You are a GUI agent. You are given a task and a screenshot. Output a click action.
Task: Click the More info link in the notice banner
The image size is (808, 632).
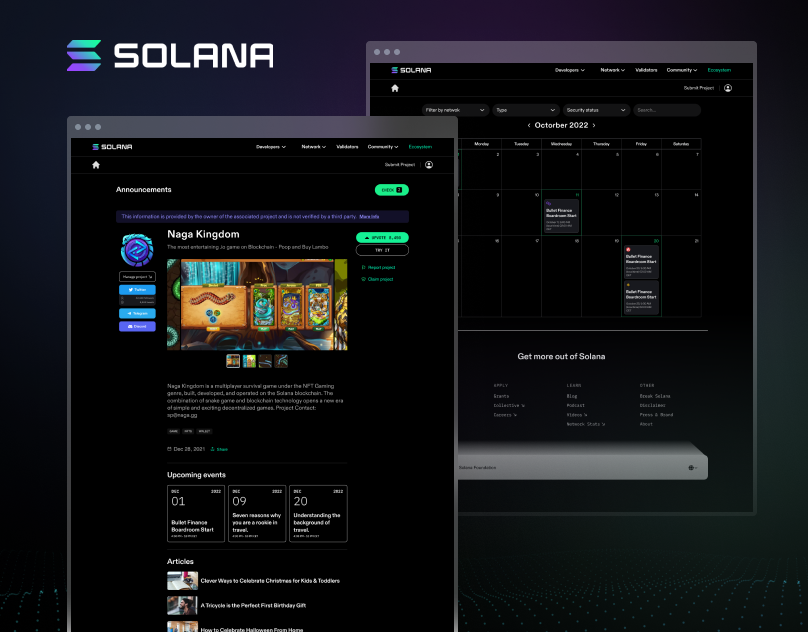tap(369, 217)
